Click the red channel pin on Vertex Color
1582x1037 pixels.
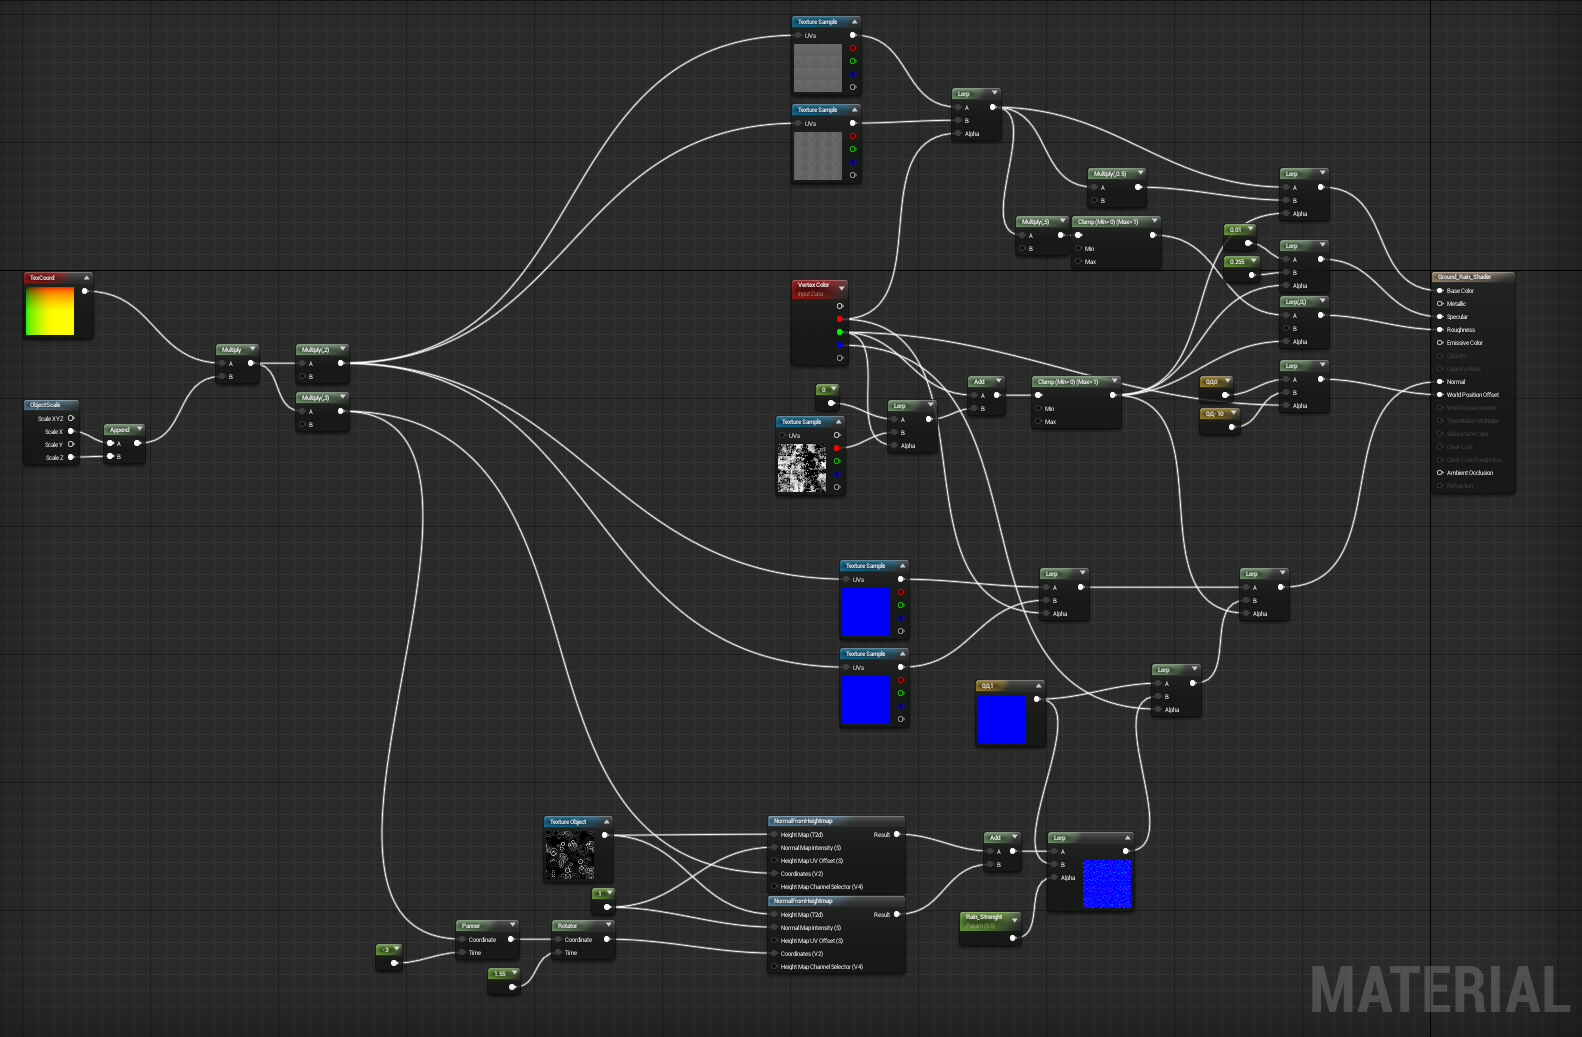point(840,319)
